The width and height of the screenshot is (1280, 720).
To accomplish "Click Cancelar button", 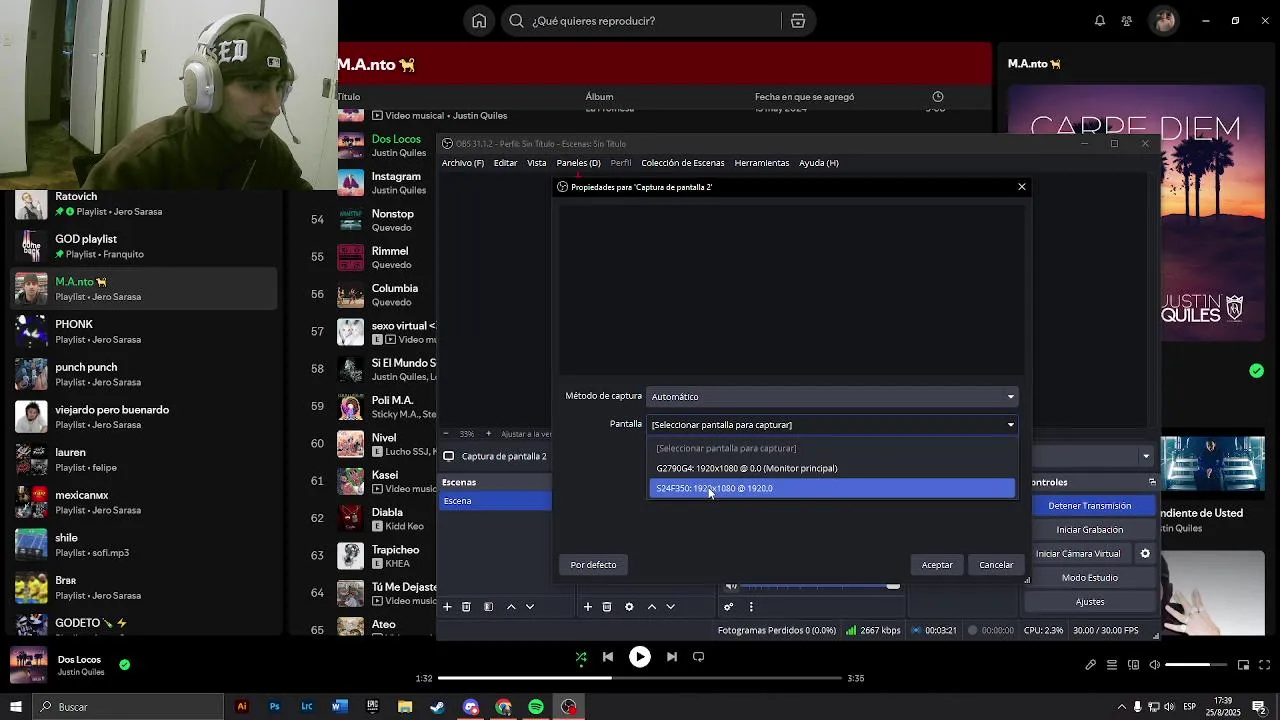I will pyautogui.click(x=996, y=565).
